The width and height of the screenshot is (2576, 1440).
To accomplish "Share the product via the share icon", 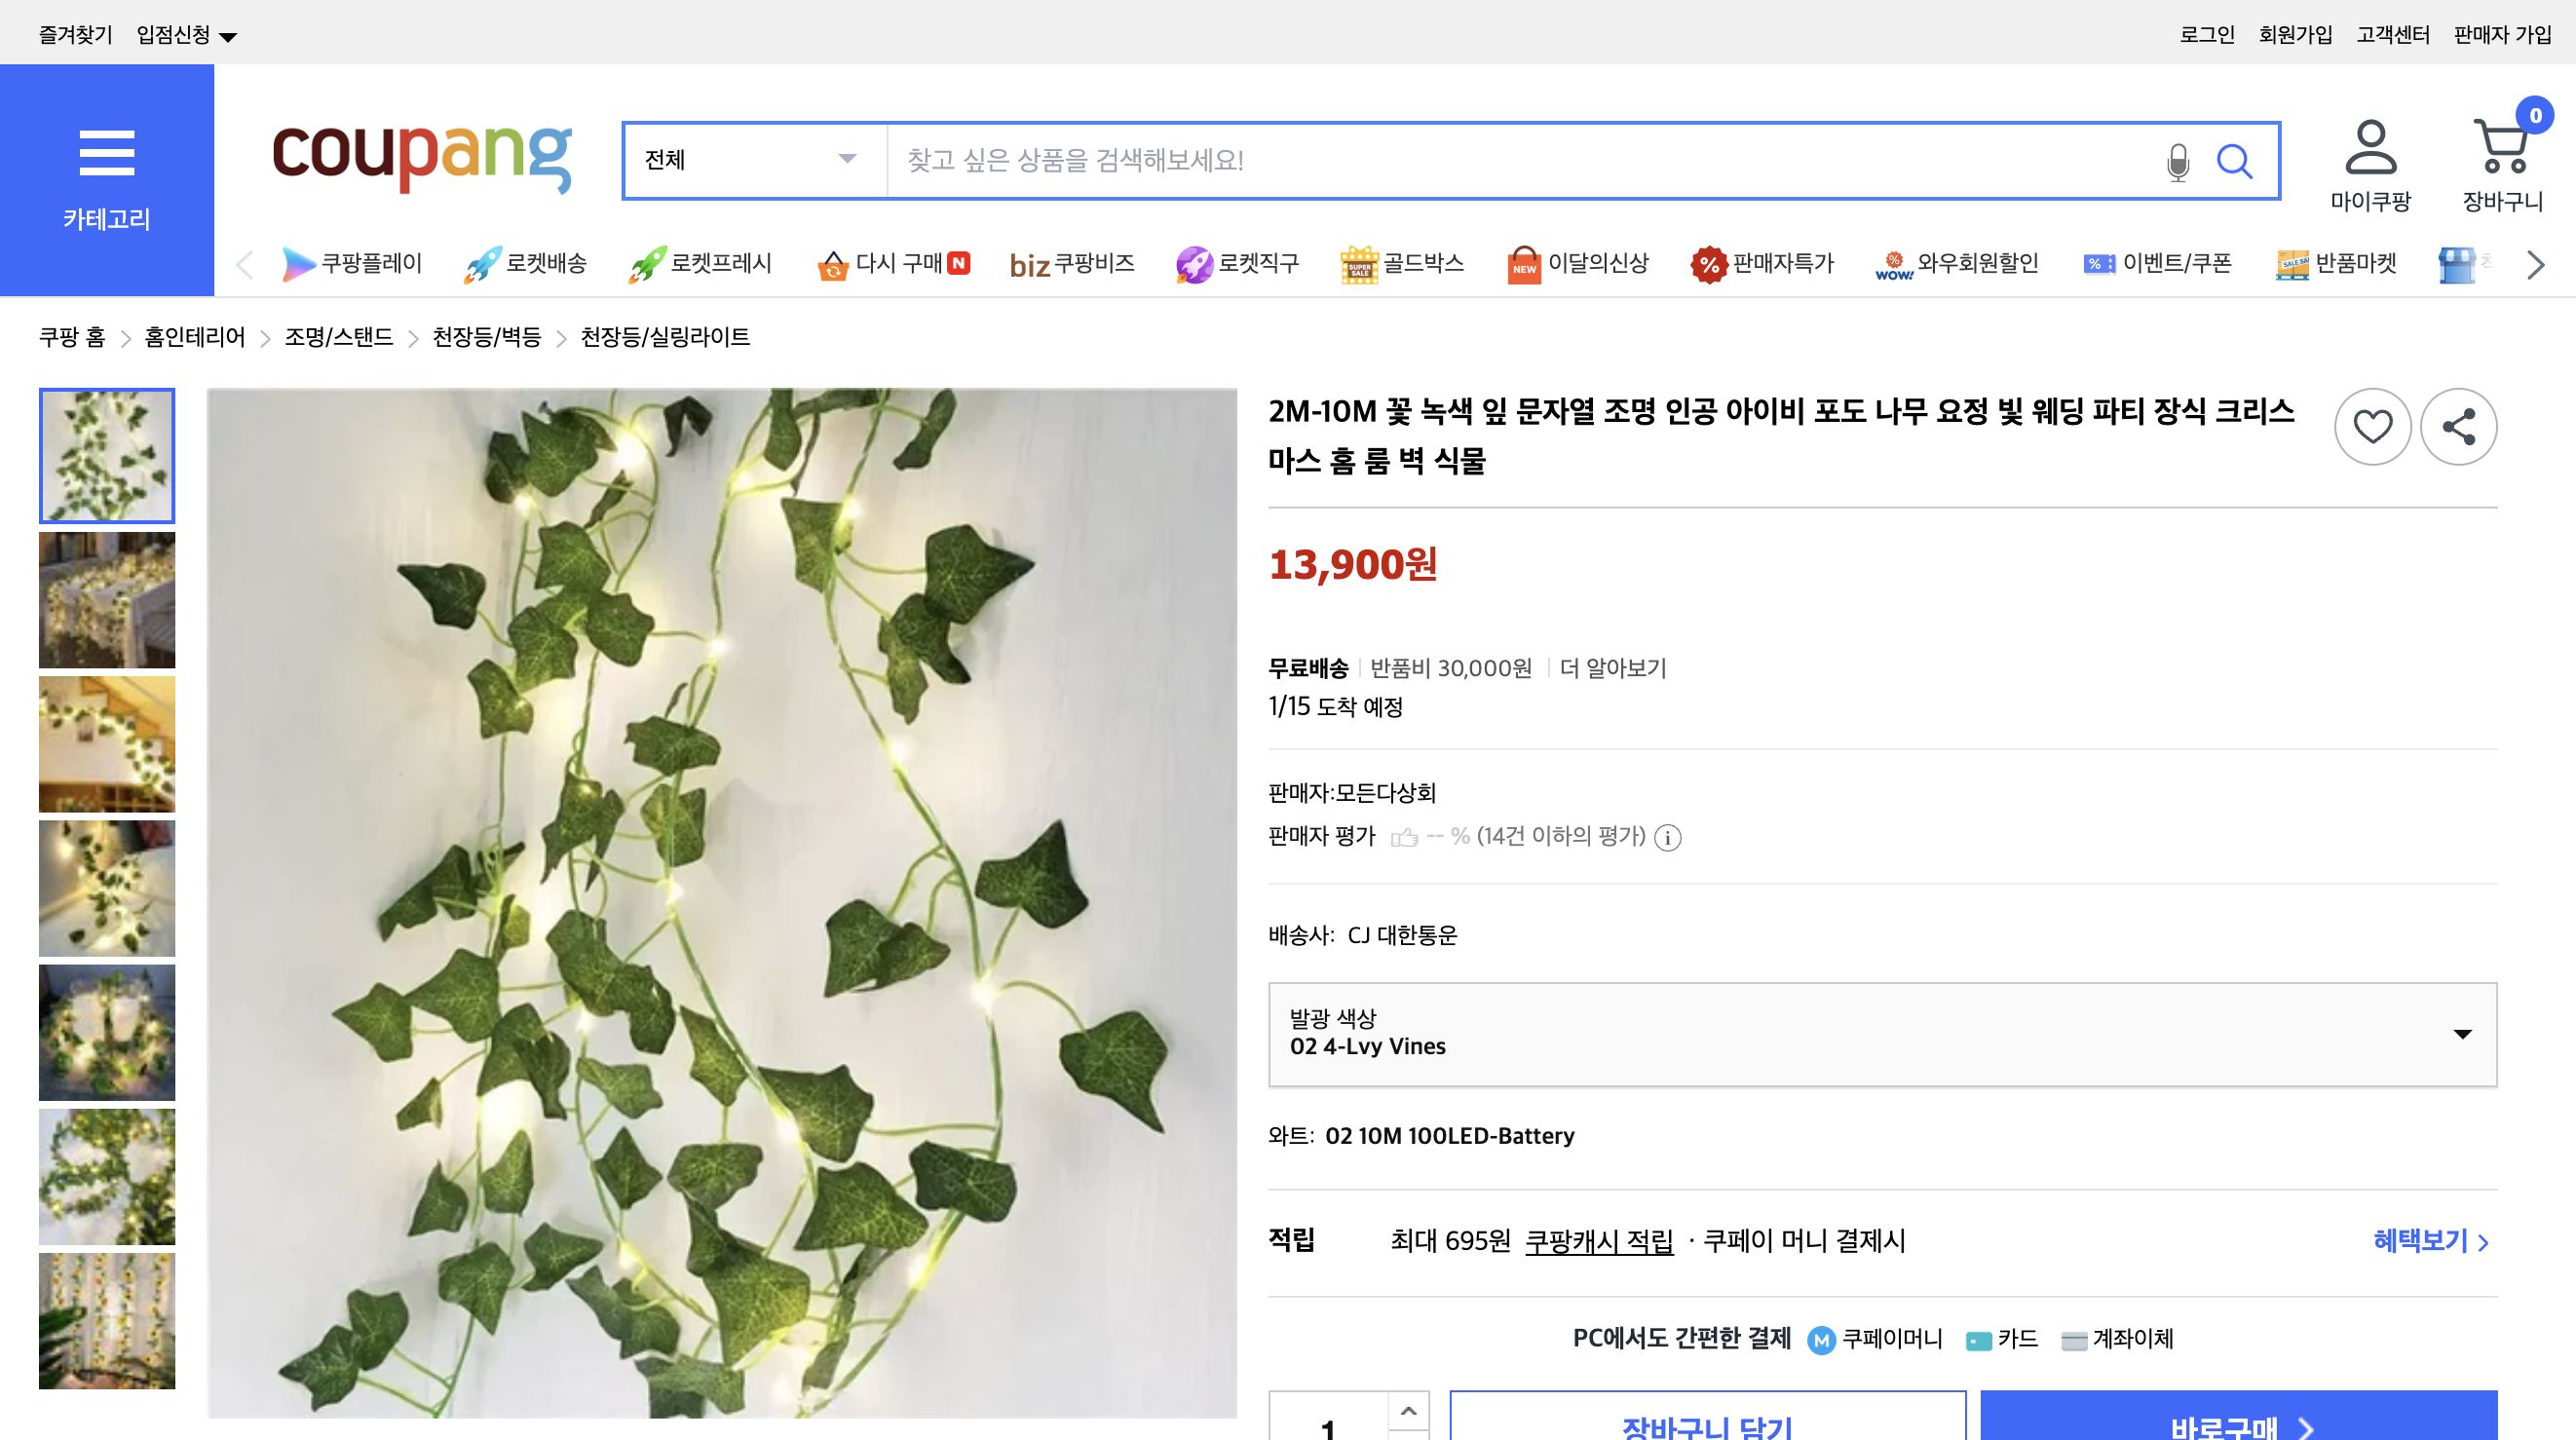I will [2459, 427].
